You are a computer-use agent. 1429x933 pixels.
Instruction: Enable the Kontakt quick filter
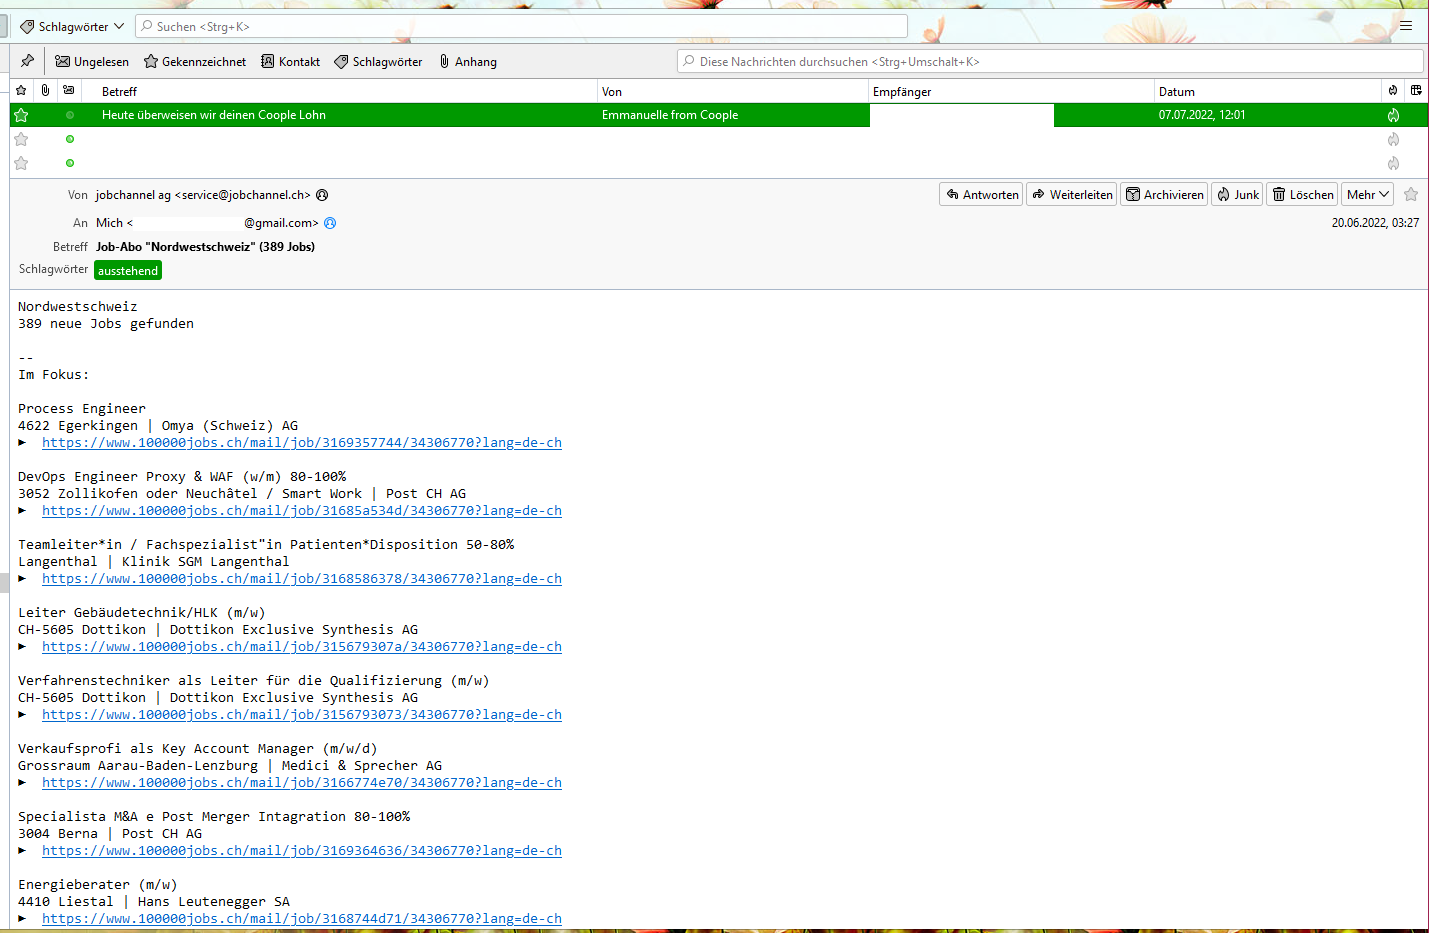pyautogui.click(x=291, y=62)
